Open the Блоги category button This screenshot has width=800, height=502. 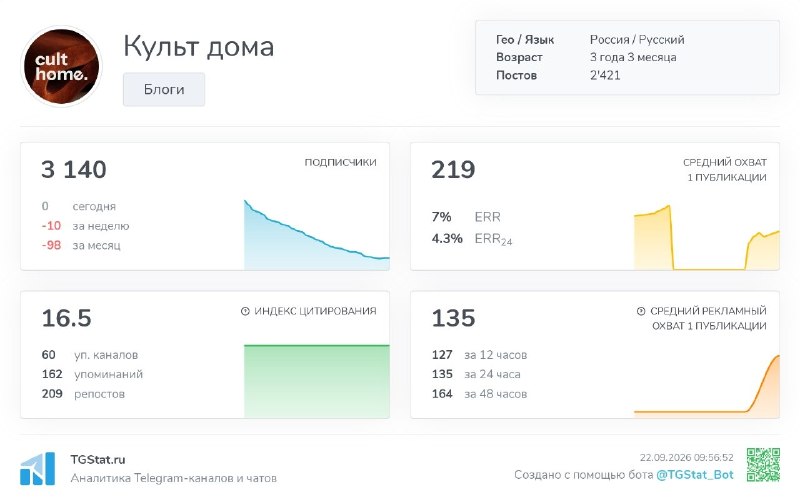[x=164, y=89]
